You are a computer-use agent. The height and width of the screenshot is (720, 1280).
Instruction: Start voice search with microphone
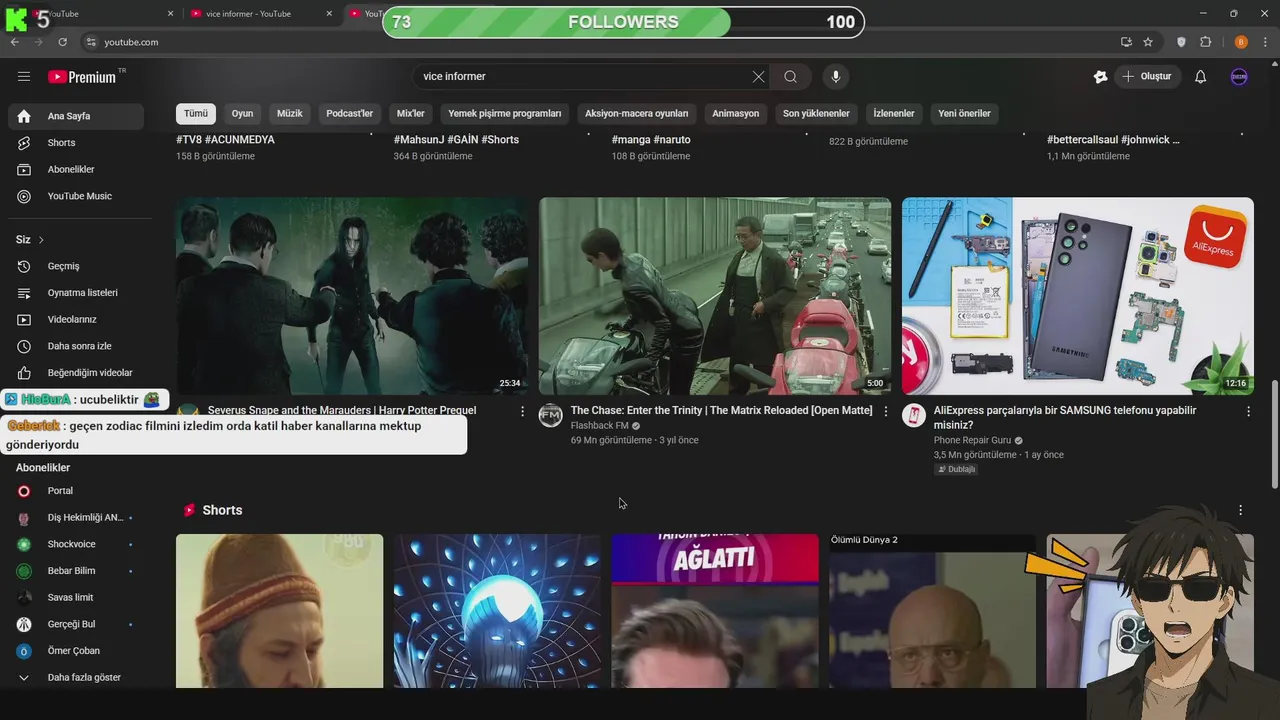[x=836, y=77]
